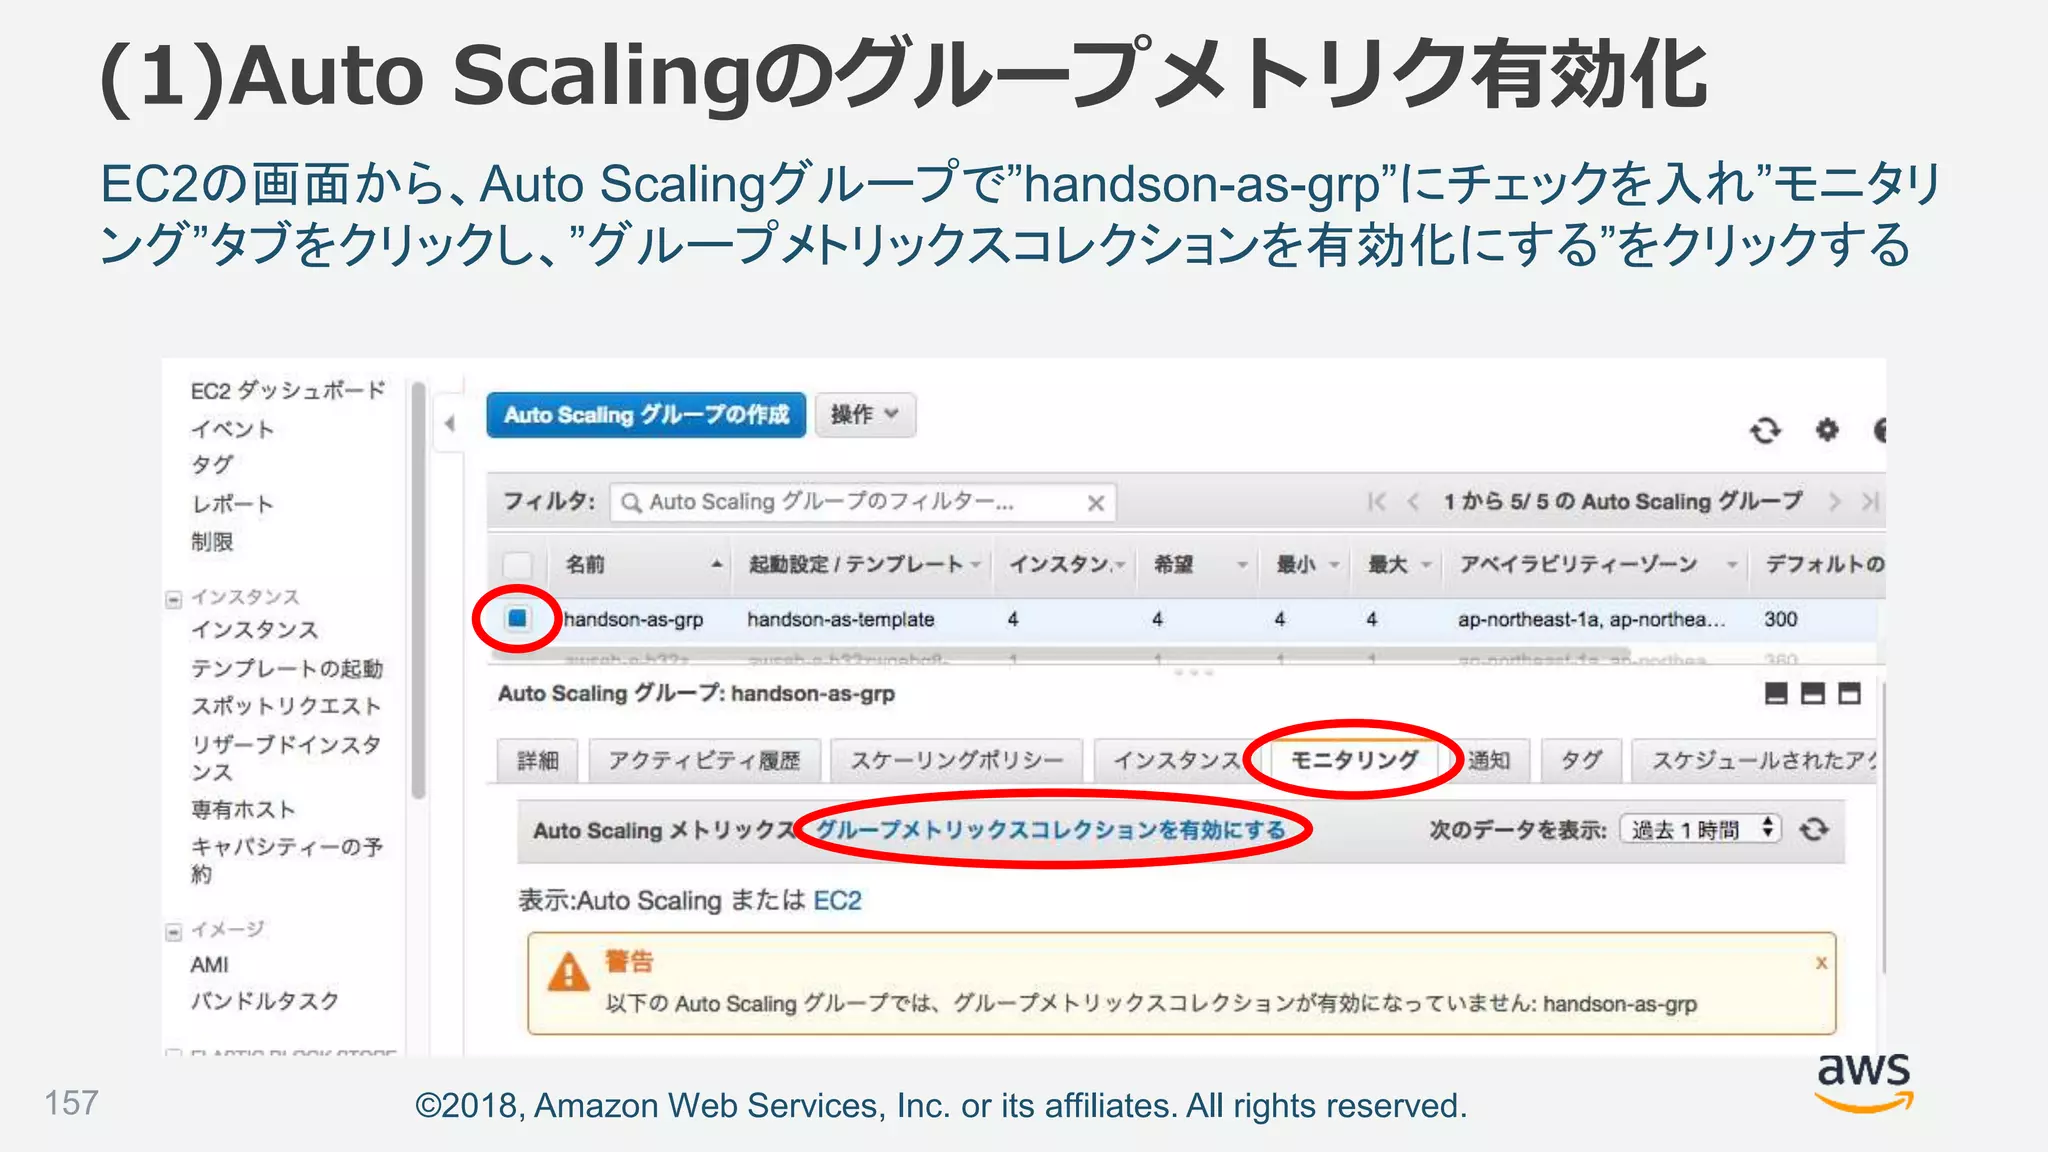Toggle the select-all header checkbox
Image resolution: width=2048 pixels, height=1152 pixels.
click(x=517, y=564)
